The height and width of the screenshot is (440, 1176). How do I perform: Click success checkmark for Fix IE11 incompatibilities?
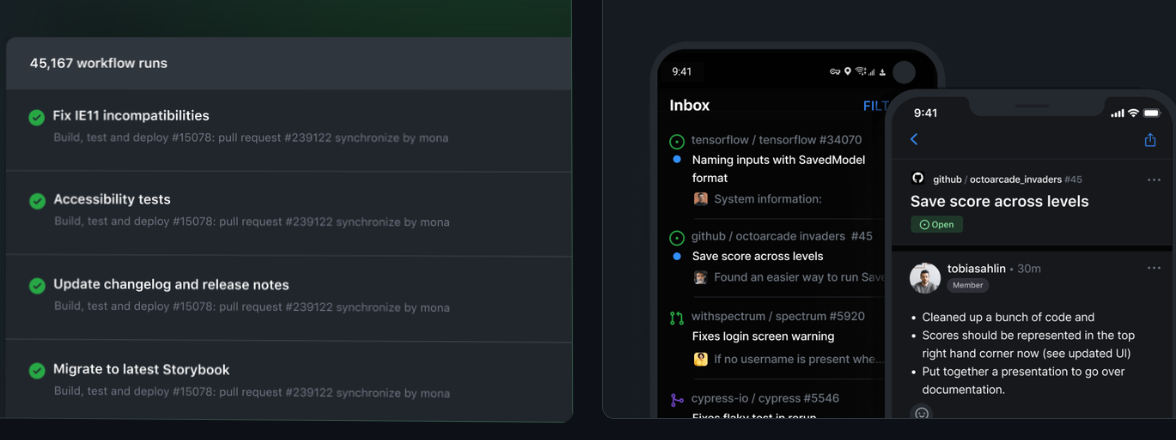(x=36, y=118)
